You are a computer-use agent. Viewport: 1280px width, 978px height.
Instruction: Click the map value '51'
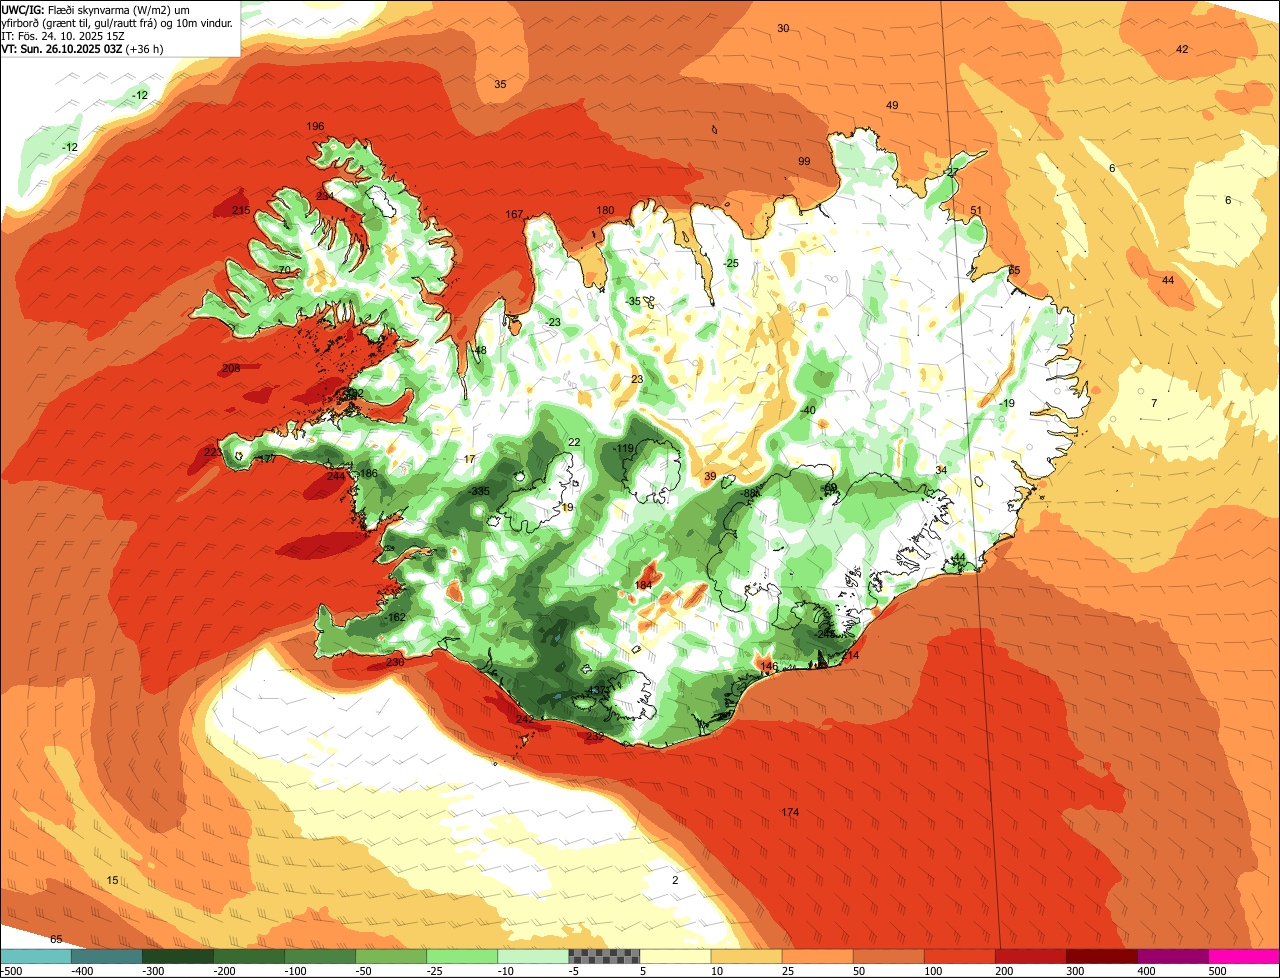click(976, 210)
